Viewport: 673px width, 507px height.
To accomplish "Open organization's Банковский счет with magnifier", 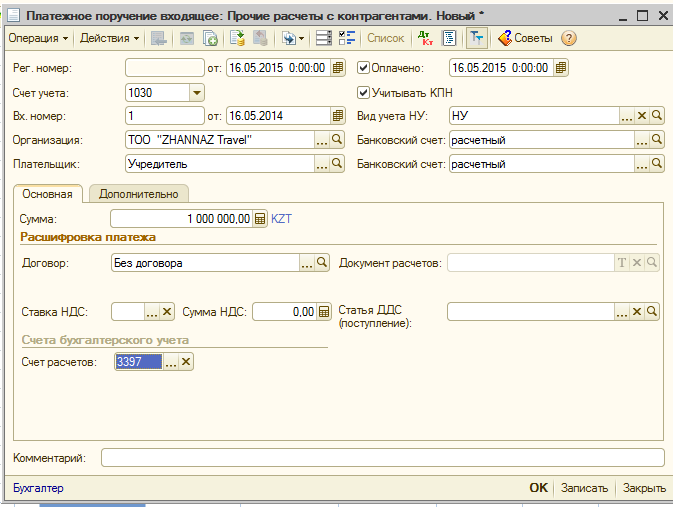I will (656, 140).
